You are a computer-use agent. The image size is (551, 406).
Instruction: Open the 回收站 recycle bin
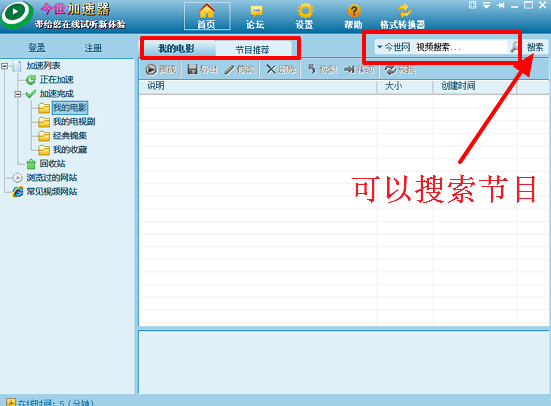click(x=52, y=163)
